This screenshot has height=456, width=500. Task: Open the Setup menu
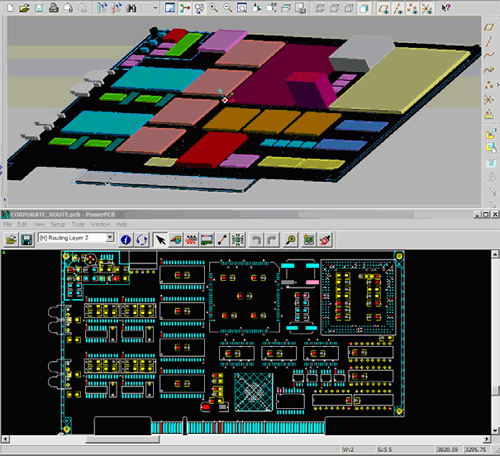point(58,224)
